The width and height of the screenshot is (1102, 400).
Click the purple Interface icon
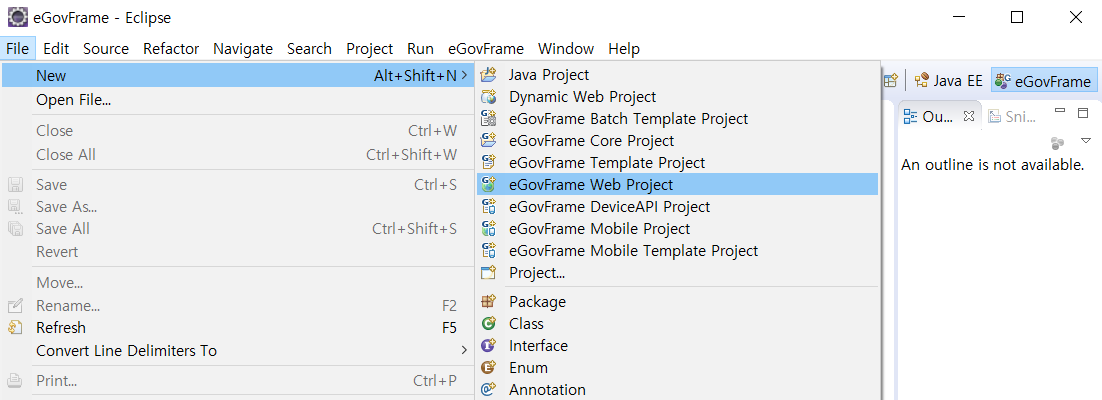[x=488, y=345]
